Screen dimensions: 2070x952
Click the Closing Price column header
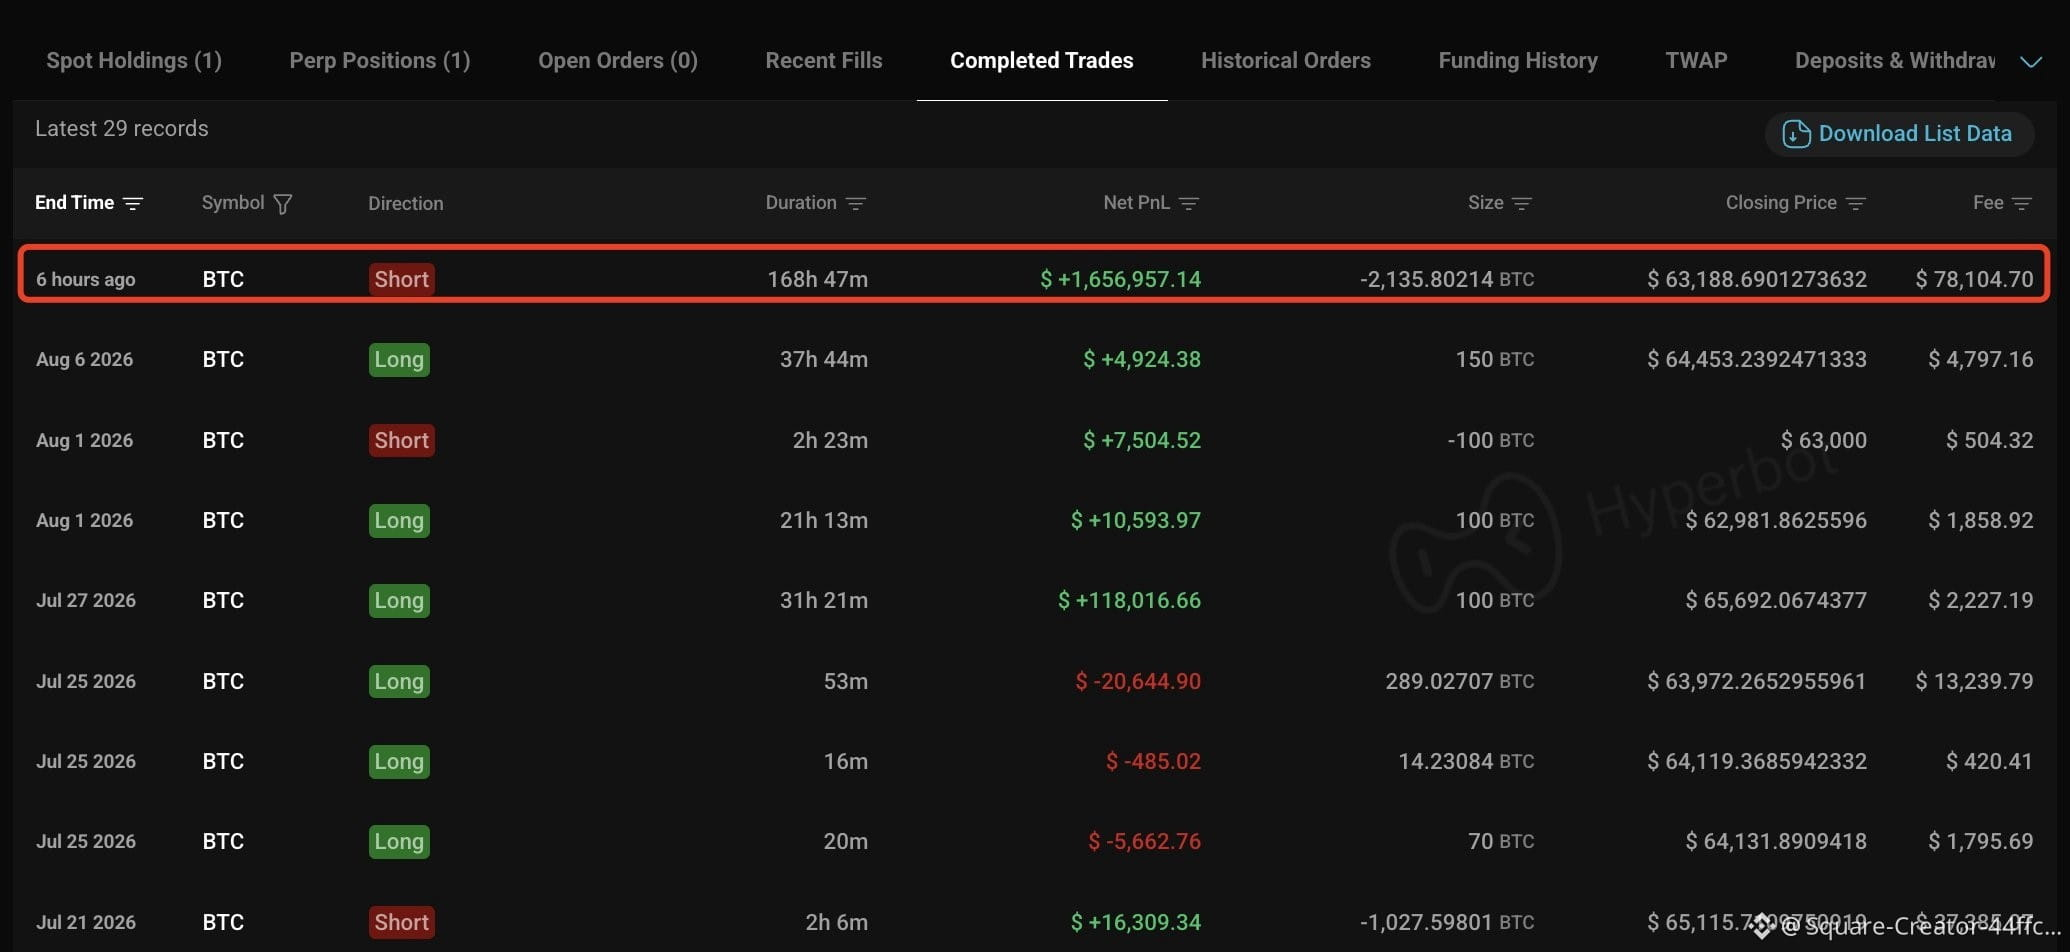(1781, 202)
